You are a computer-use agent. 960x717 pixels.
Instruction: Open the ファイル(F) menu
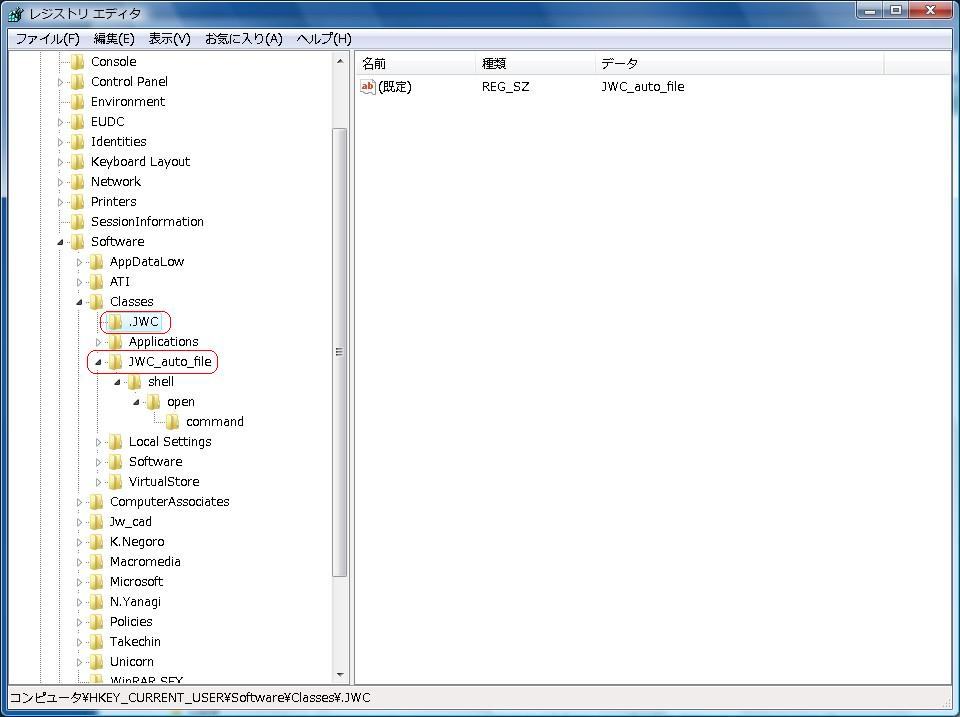47,39
